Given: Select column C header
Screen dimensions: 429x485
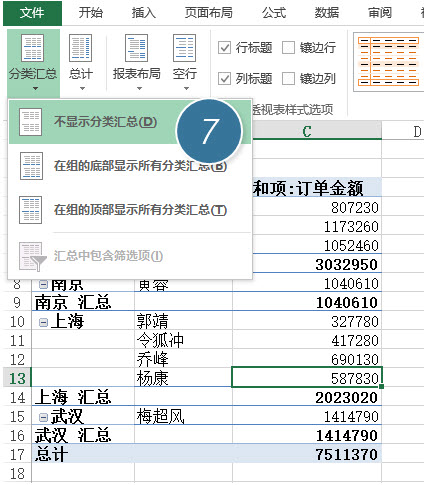Looking at the screenshot, I should pos(307,132).
